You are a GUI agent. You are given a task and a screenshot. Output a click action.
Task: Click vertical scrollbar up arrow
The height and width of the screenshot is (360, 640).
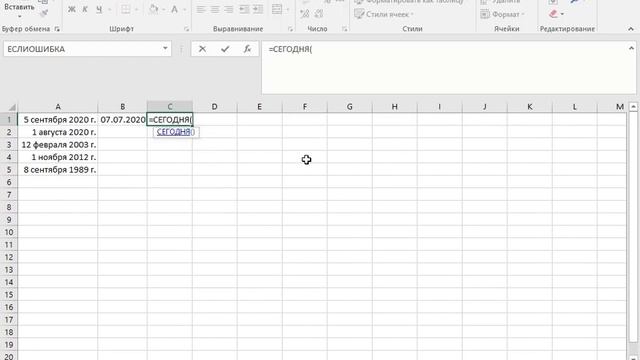[x=633, y=107]
